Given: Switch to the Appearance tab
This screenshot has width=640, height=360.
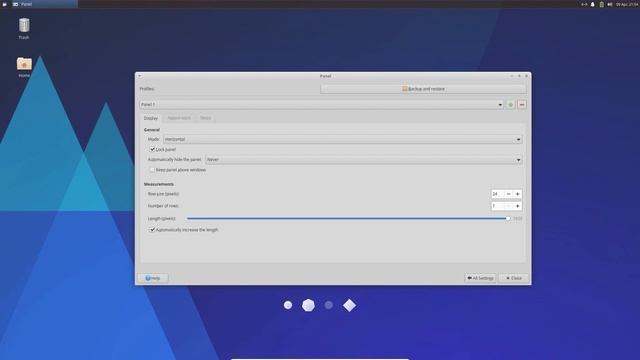Looking at the screenshot, I should pos(179,118).
